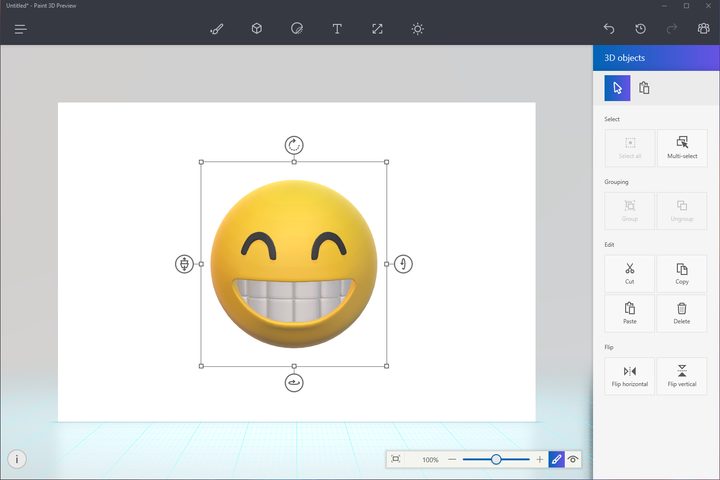Click the Redo arrow
Viewport: 720px width, 480px height.
[672, 29]
